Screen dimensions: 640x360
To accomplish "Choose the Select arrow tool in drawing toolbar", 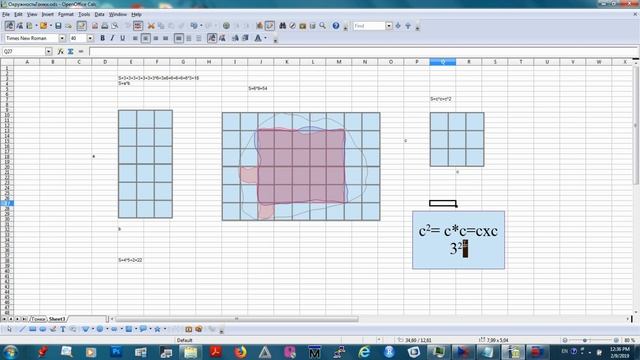I will click(9, 329).
